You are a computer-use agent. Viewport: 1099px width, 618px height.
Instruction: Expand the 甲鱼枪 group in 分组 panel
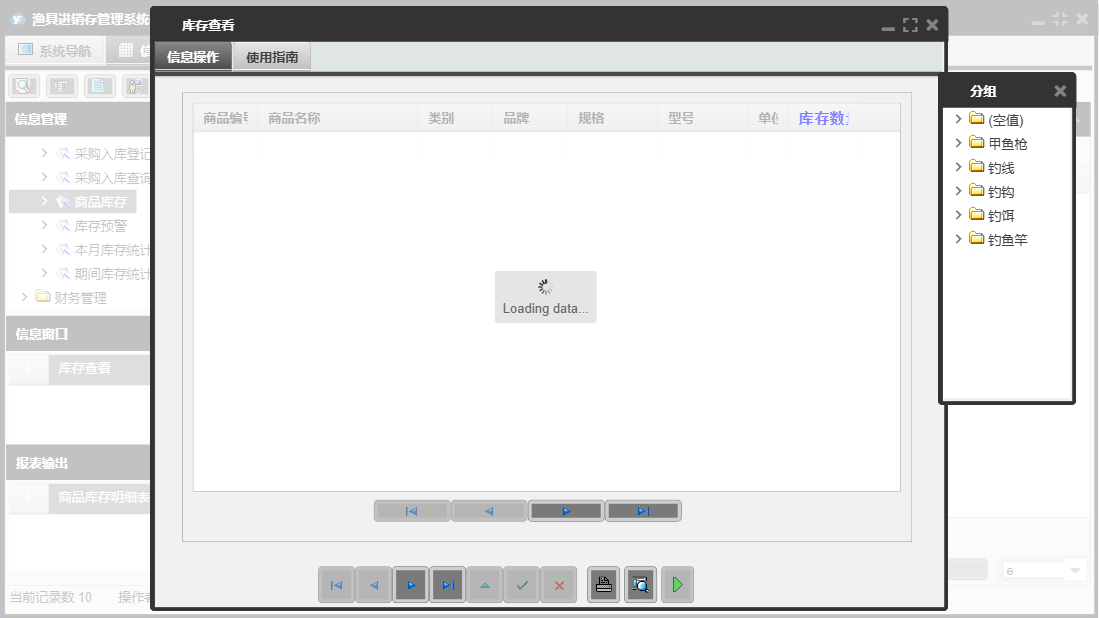[x=958, y=143]
